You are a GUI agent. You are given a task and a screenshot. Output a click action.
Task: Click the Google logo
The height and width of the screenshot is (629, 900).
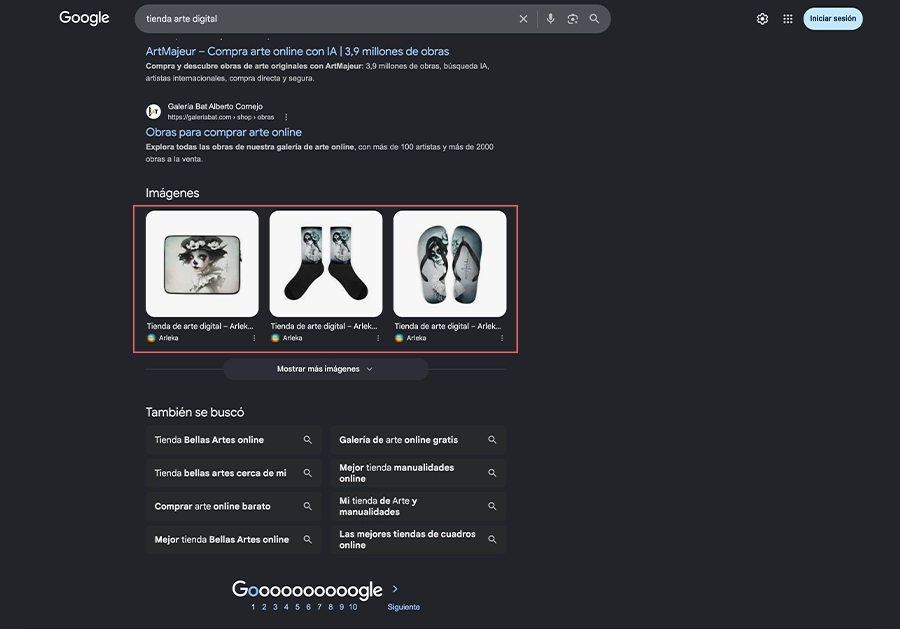pos(84,18)
